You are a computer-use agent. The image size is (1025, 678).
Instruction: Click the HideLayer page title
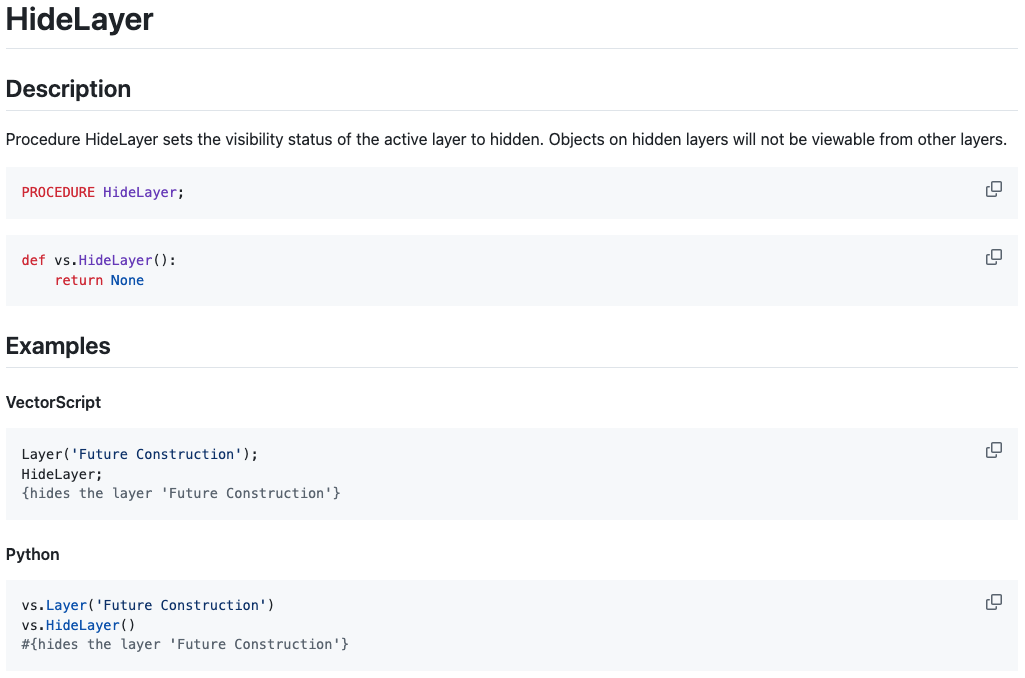click(80, 20)
